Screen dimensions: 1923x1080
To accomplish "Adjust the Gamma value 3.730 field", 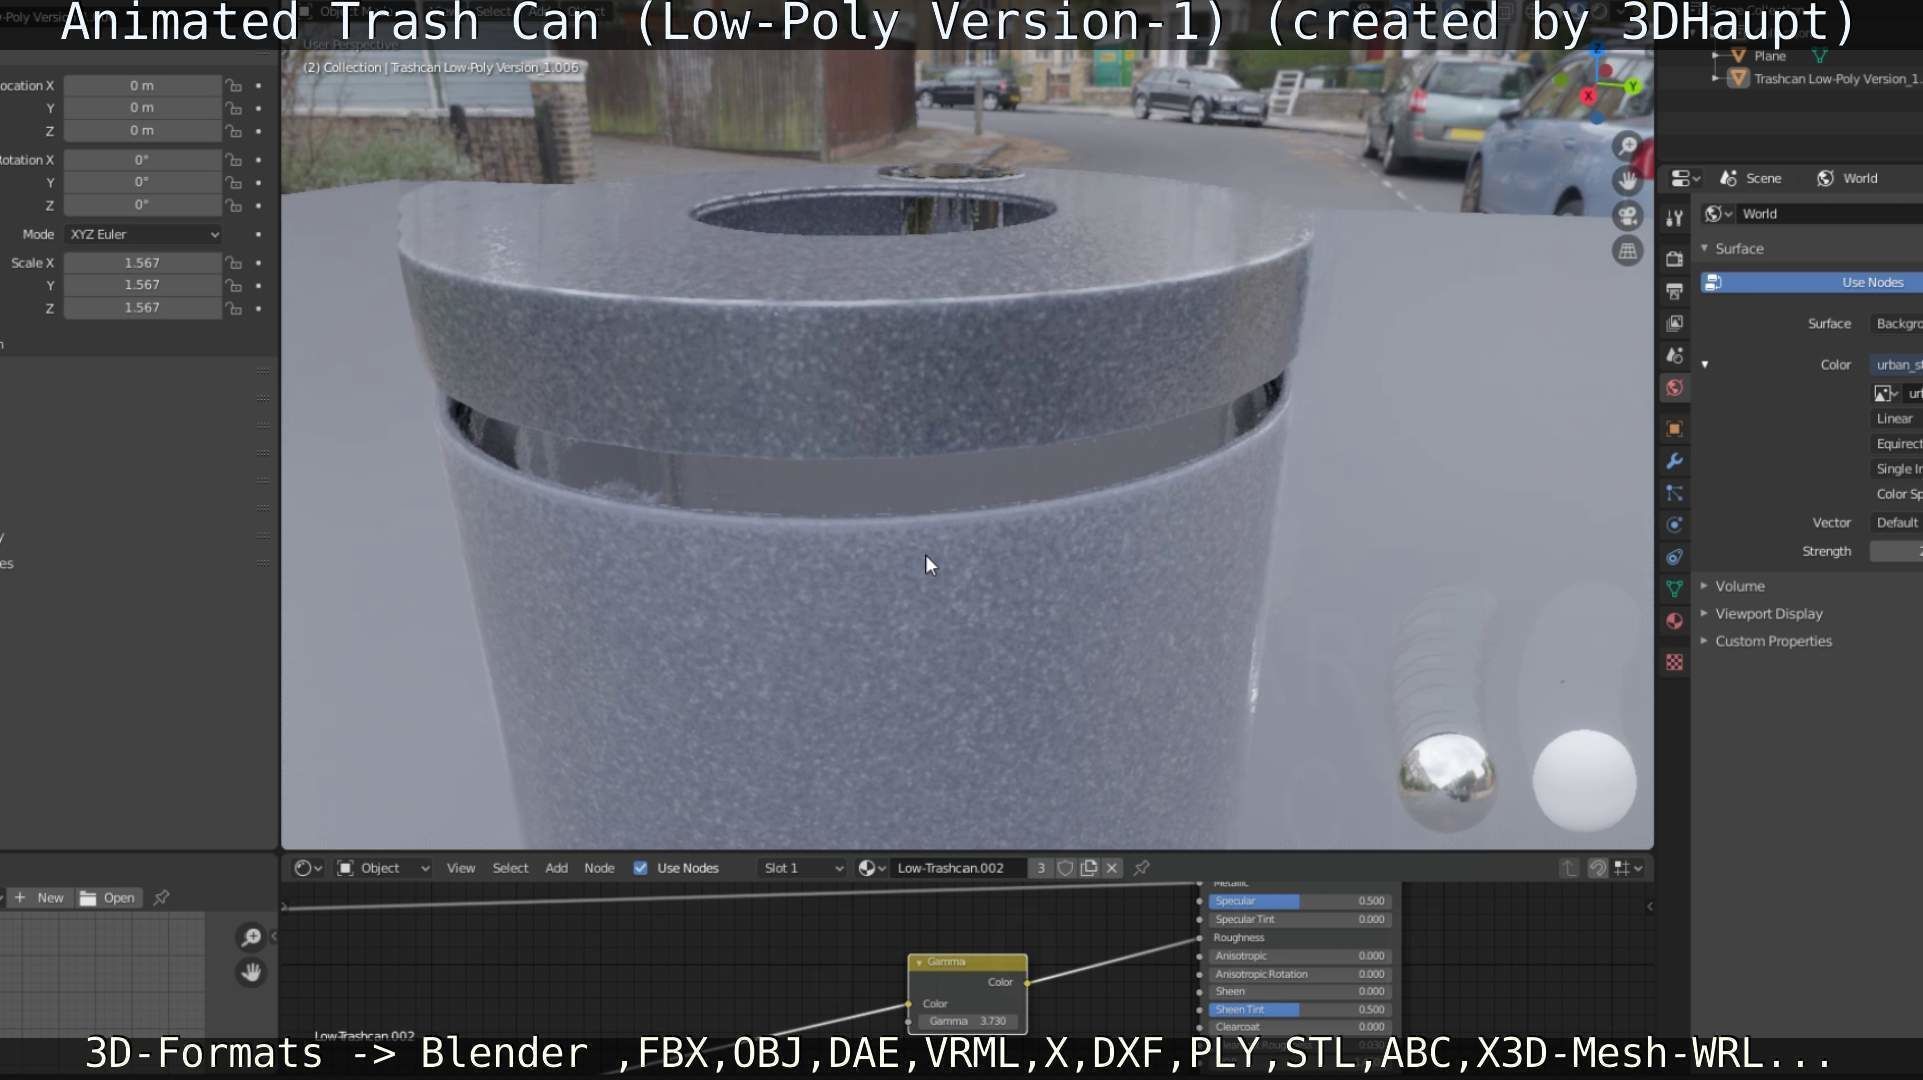I will [x=967, y=1022].
